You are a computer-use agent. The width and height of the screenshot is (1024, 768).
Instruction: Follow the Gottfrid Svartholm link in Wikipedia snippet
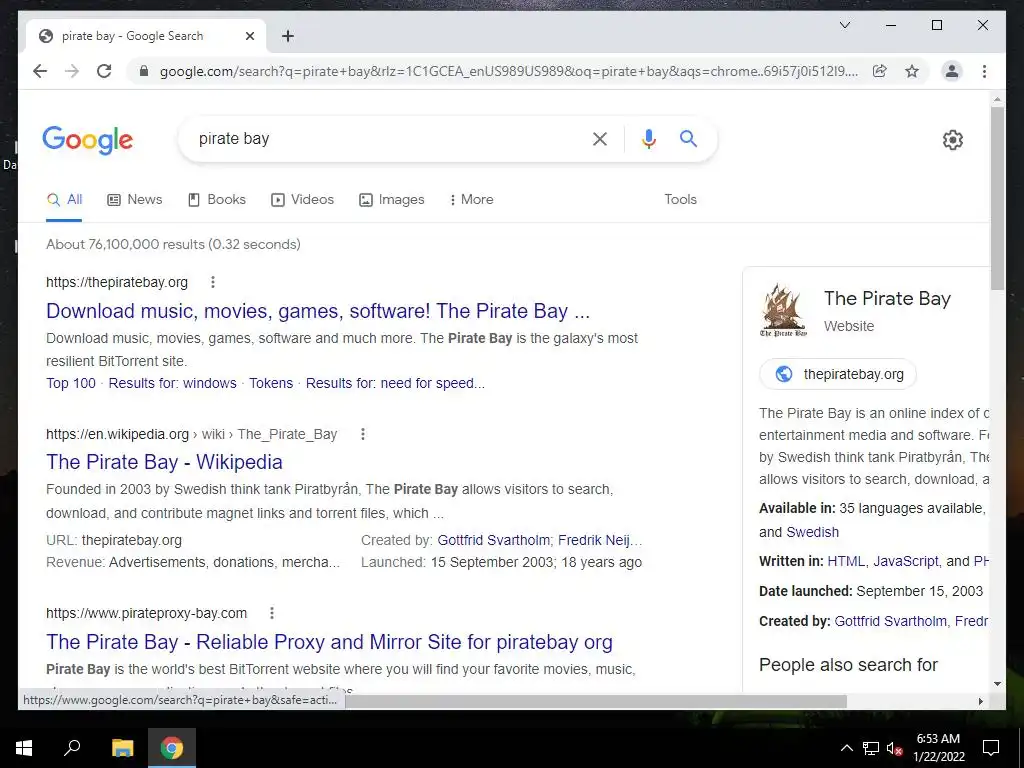tap(494, 540)
